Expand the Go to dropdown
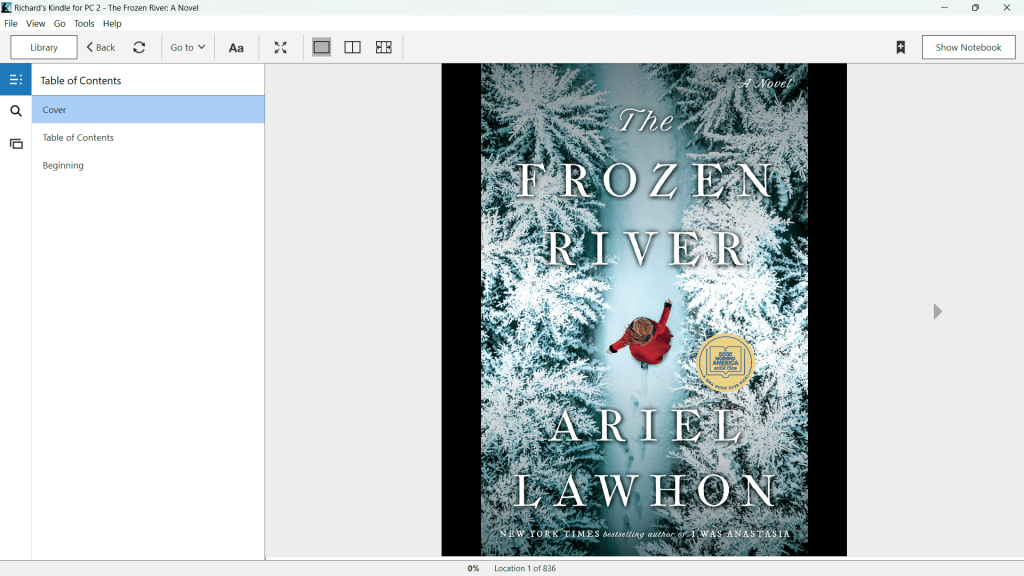The image size is (1024, 576). 187,47
